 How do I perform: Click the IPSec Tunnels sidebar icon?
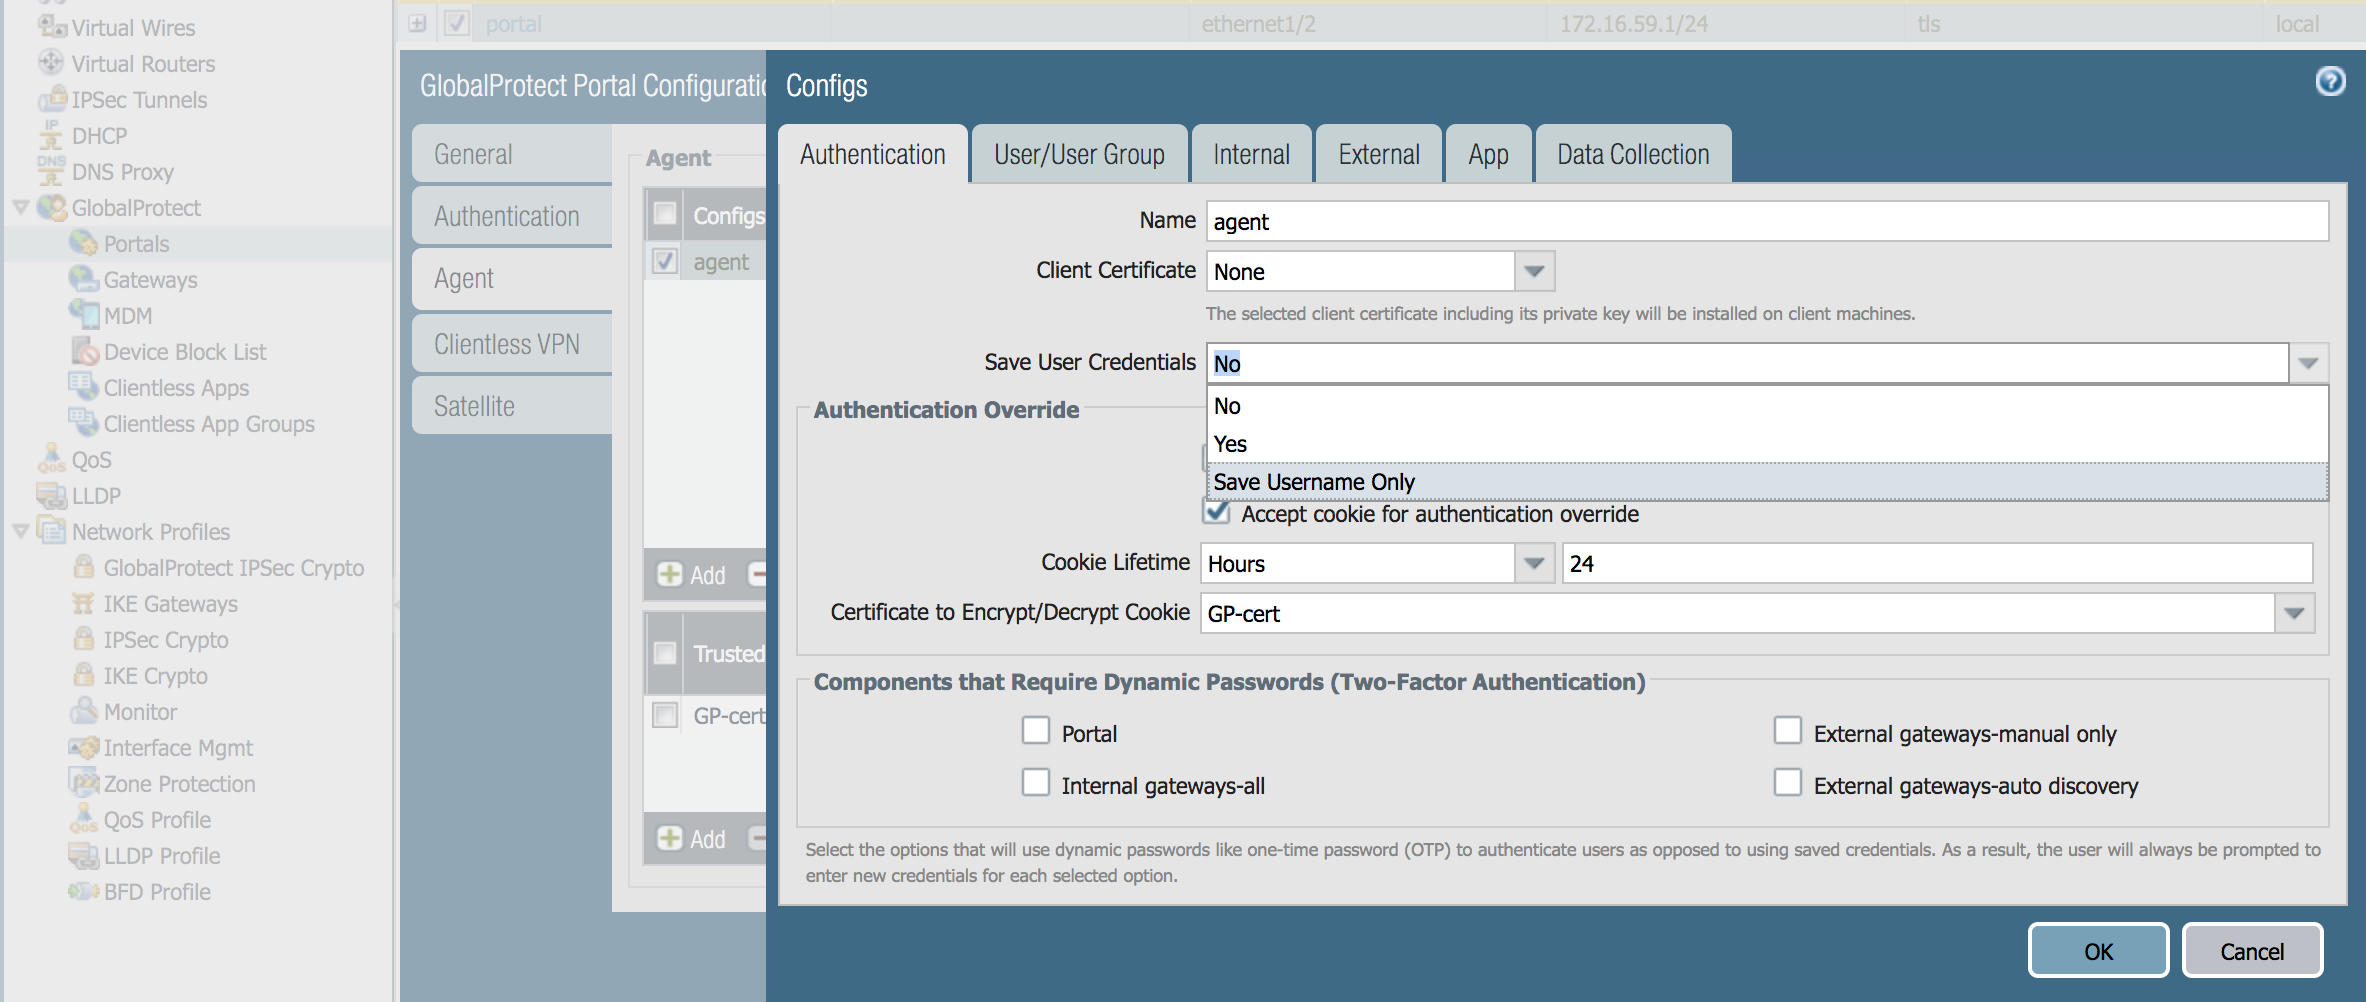pyautogui.click(x=52, y=100)
